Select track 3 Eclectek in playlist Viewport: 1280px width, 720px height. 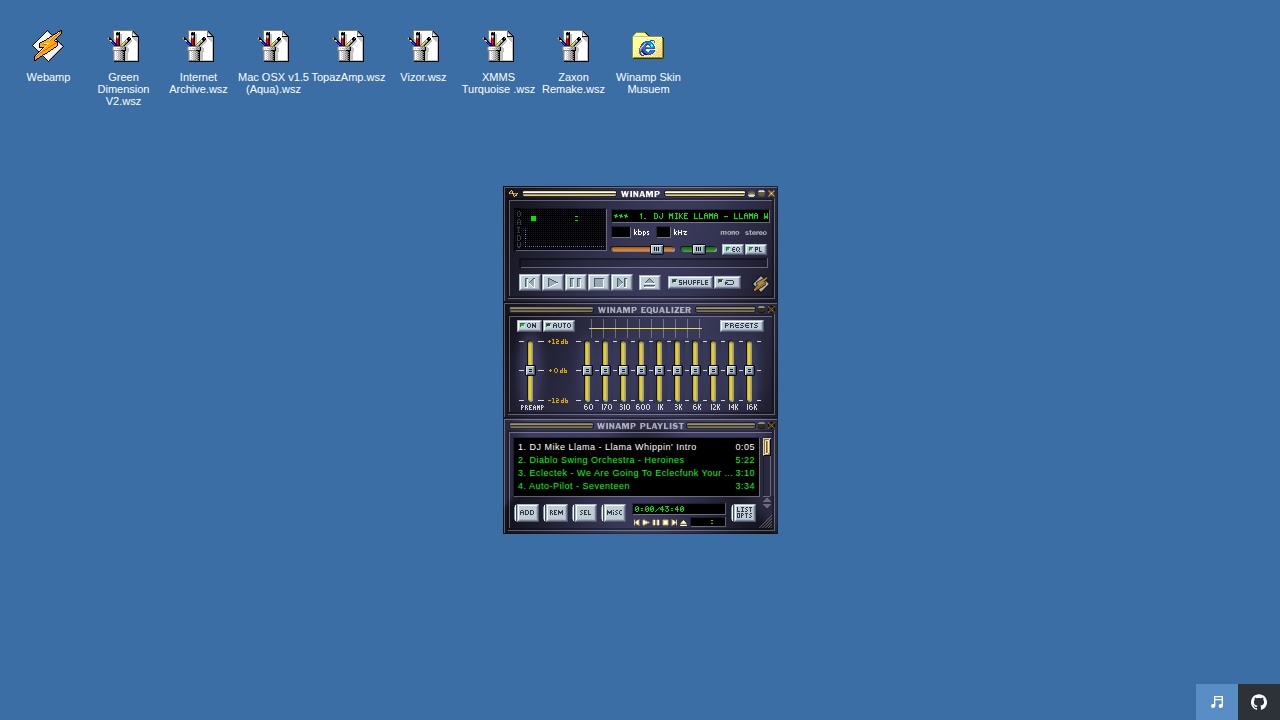pos(636,473)
